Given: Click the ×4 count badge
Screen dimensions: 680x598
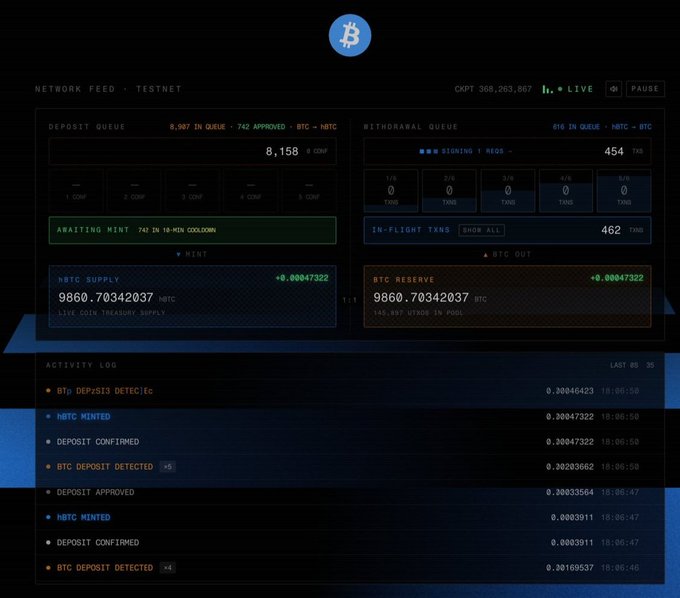Looking at the screenshot, I should point(167,568).
